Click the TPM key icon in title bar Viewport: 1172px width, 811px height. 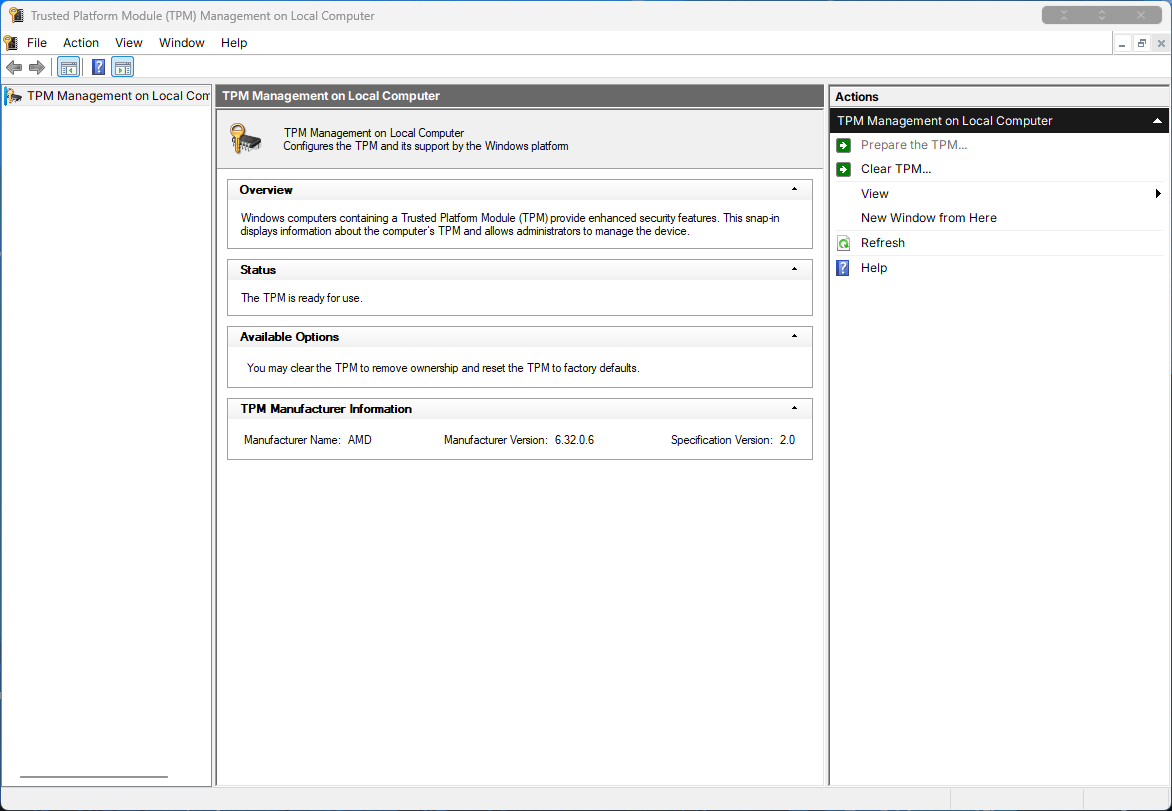(16, 15)
